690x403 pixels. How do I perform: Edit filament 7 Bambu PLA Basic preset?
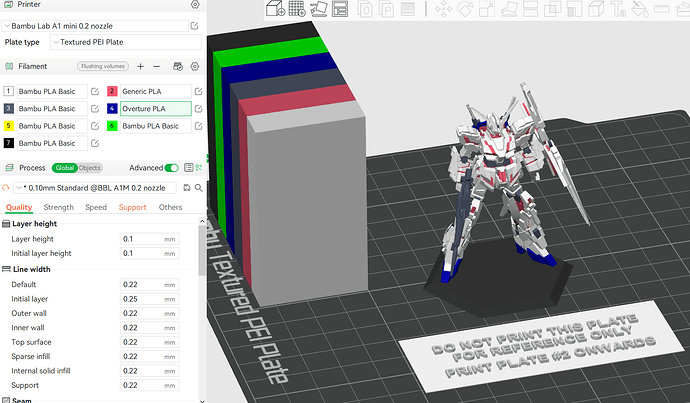[x=95, y=143]
